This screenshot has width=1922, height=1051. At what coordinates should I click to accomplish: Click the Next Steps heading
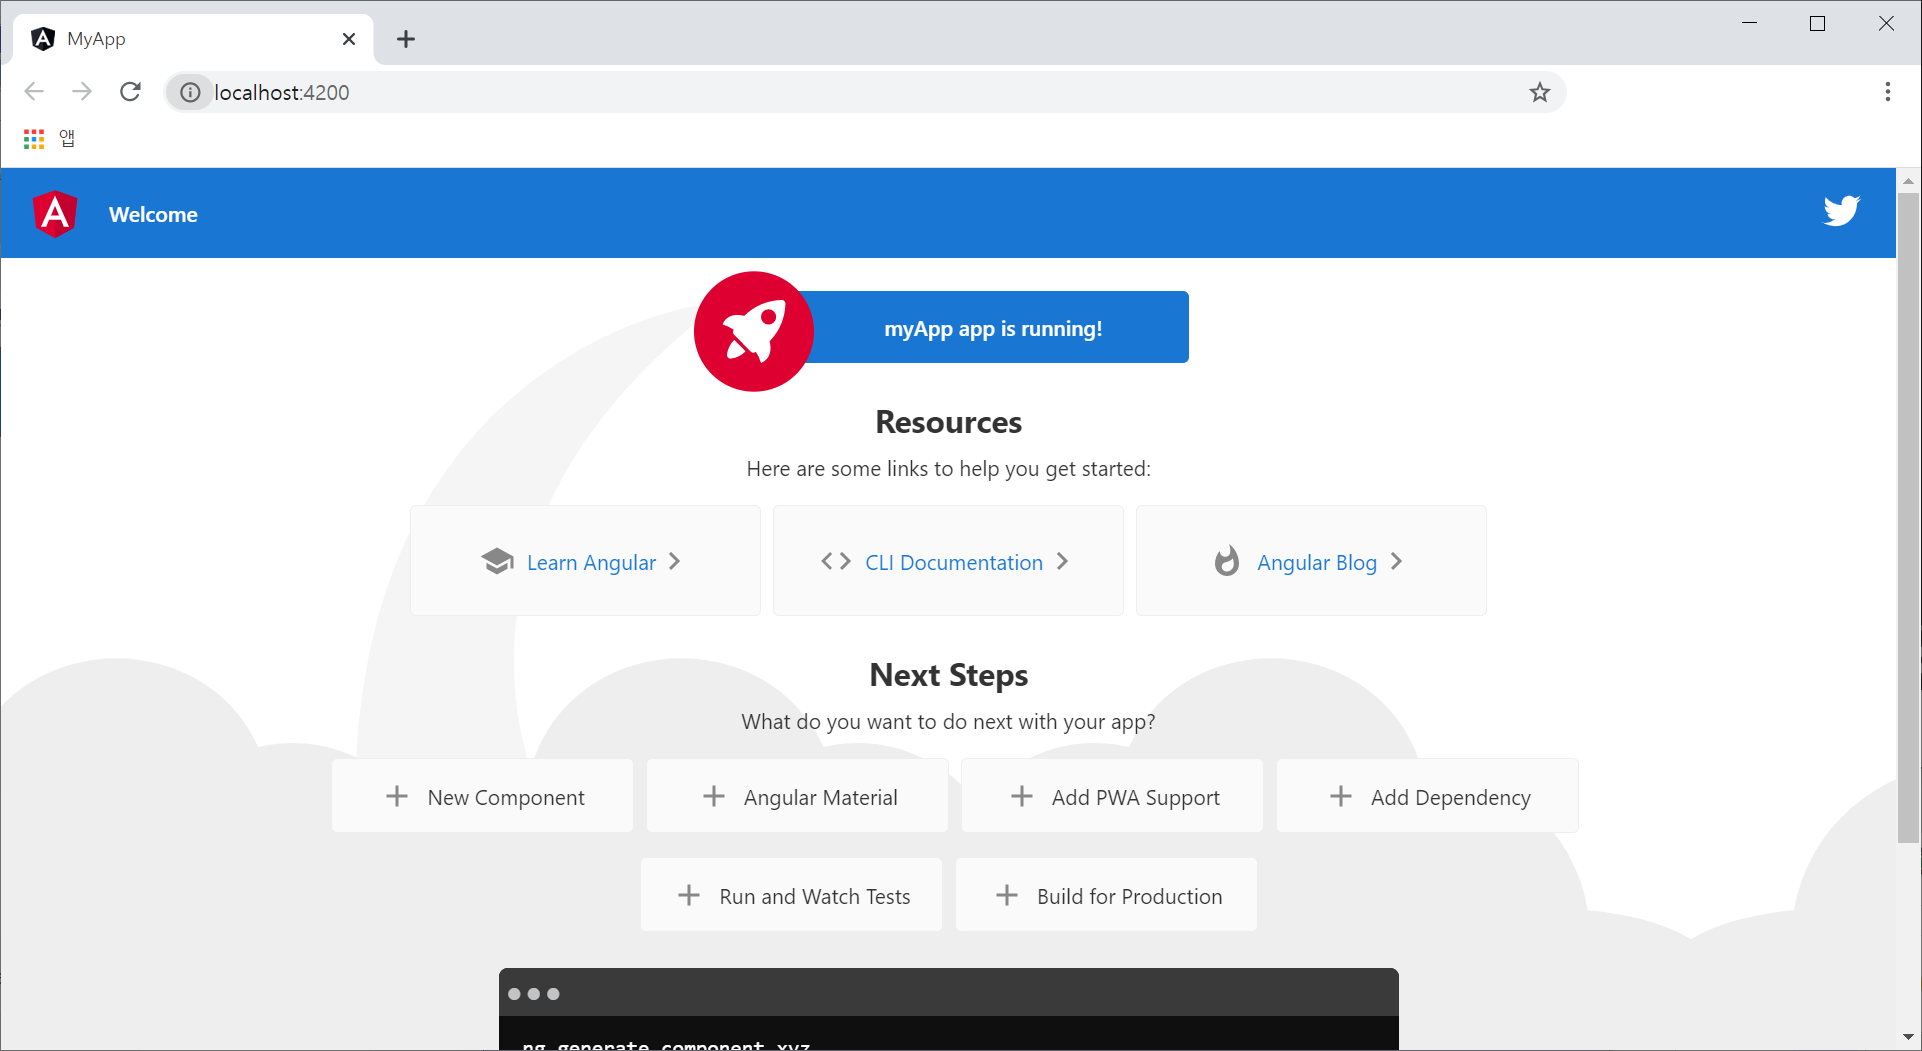click(x=948, y=675)
